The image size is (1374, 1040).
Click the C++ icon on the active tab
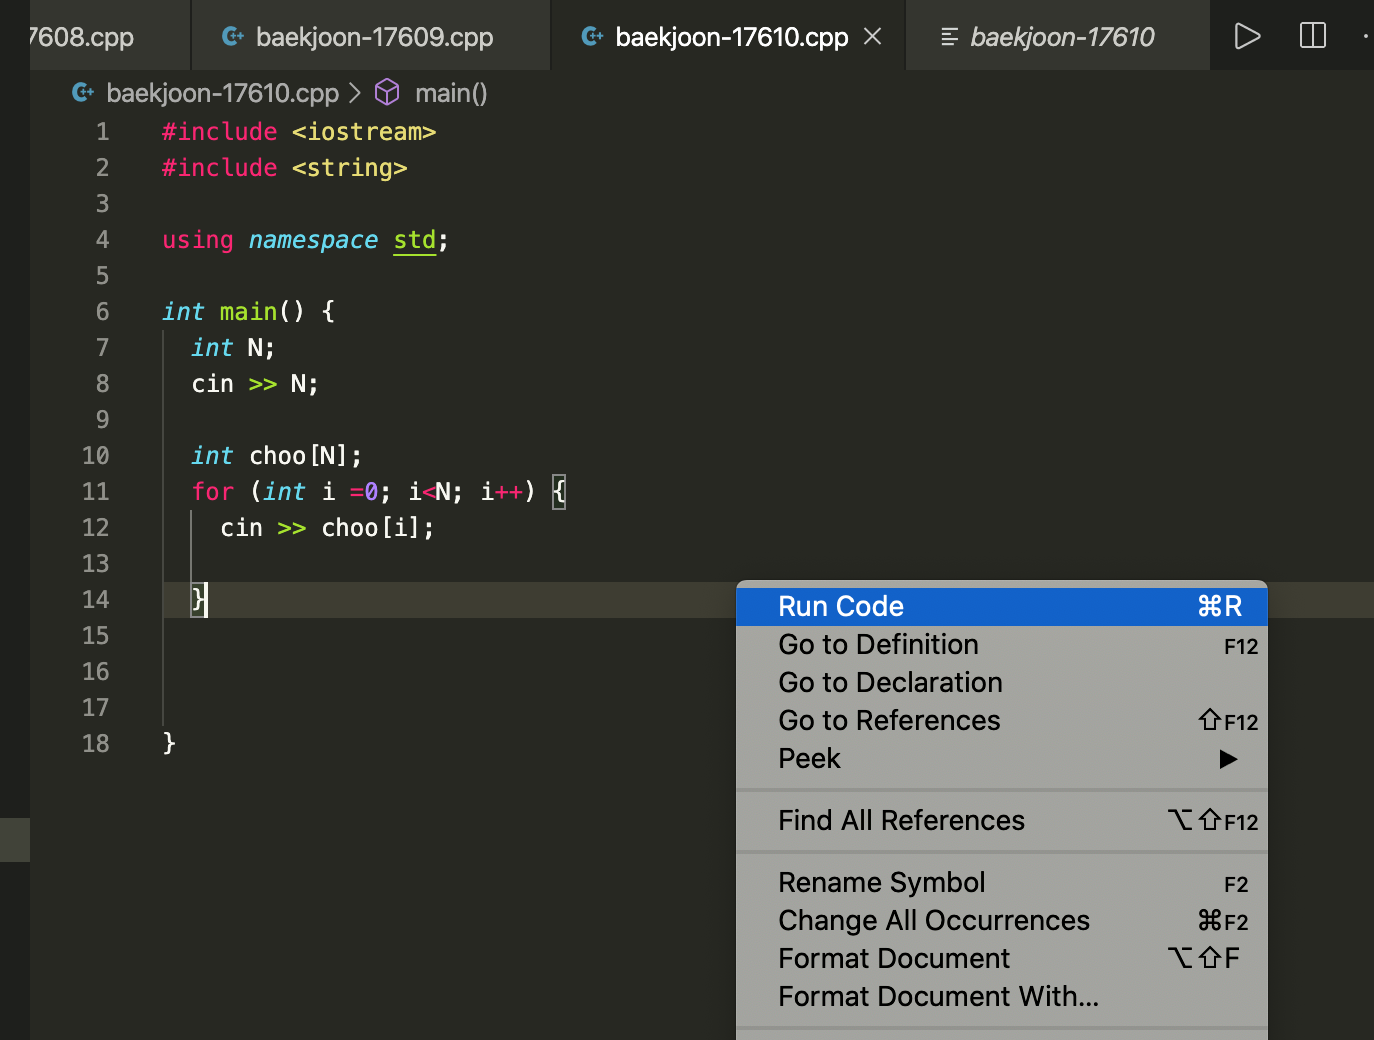(592, 35)
